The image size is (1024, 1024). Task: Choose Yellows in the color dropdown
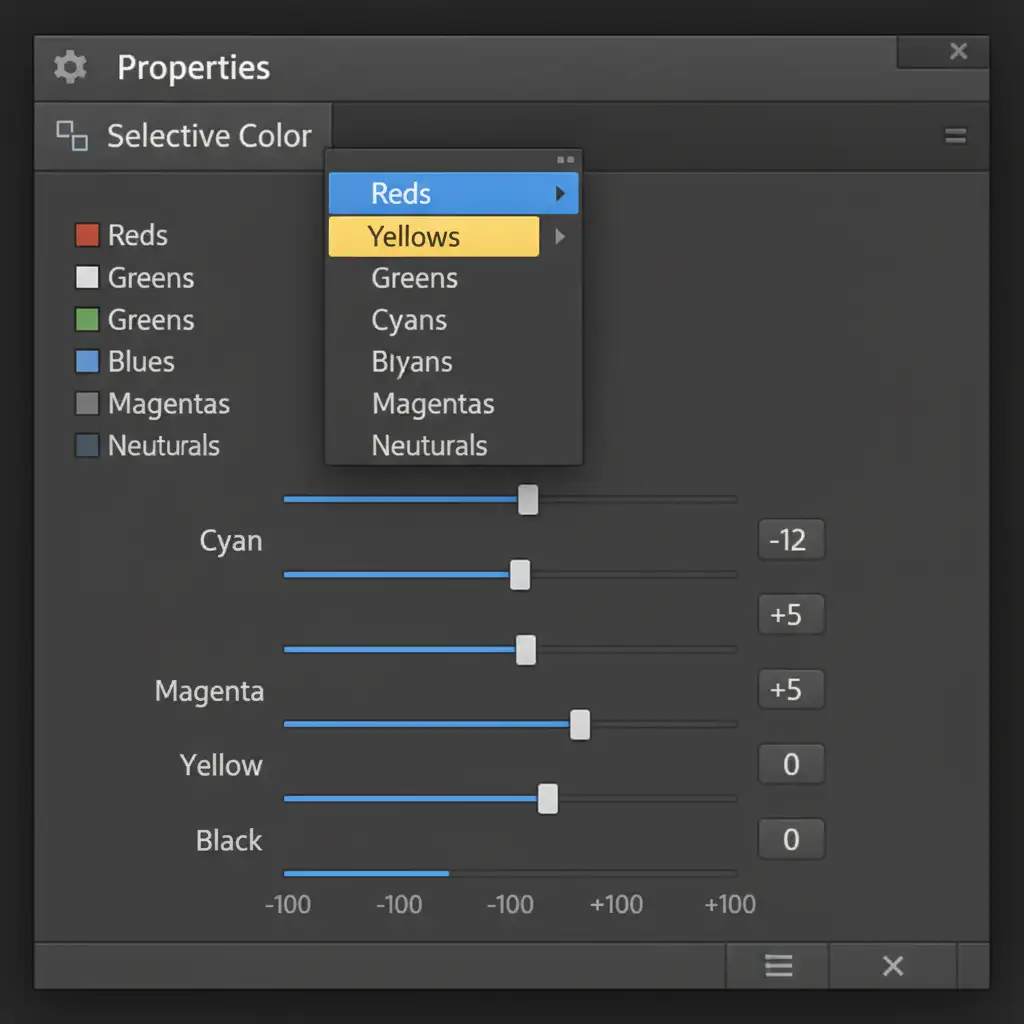(434, 236)
